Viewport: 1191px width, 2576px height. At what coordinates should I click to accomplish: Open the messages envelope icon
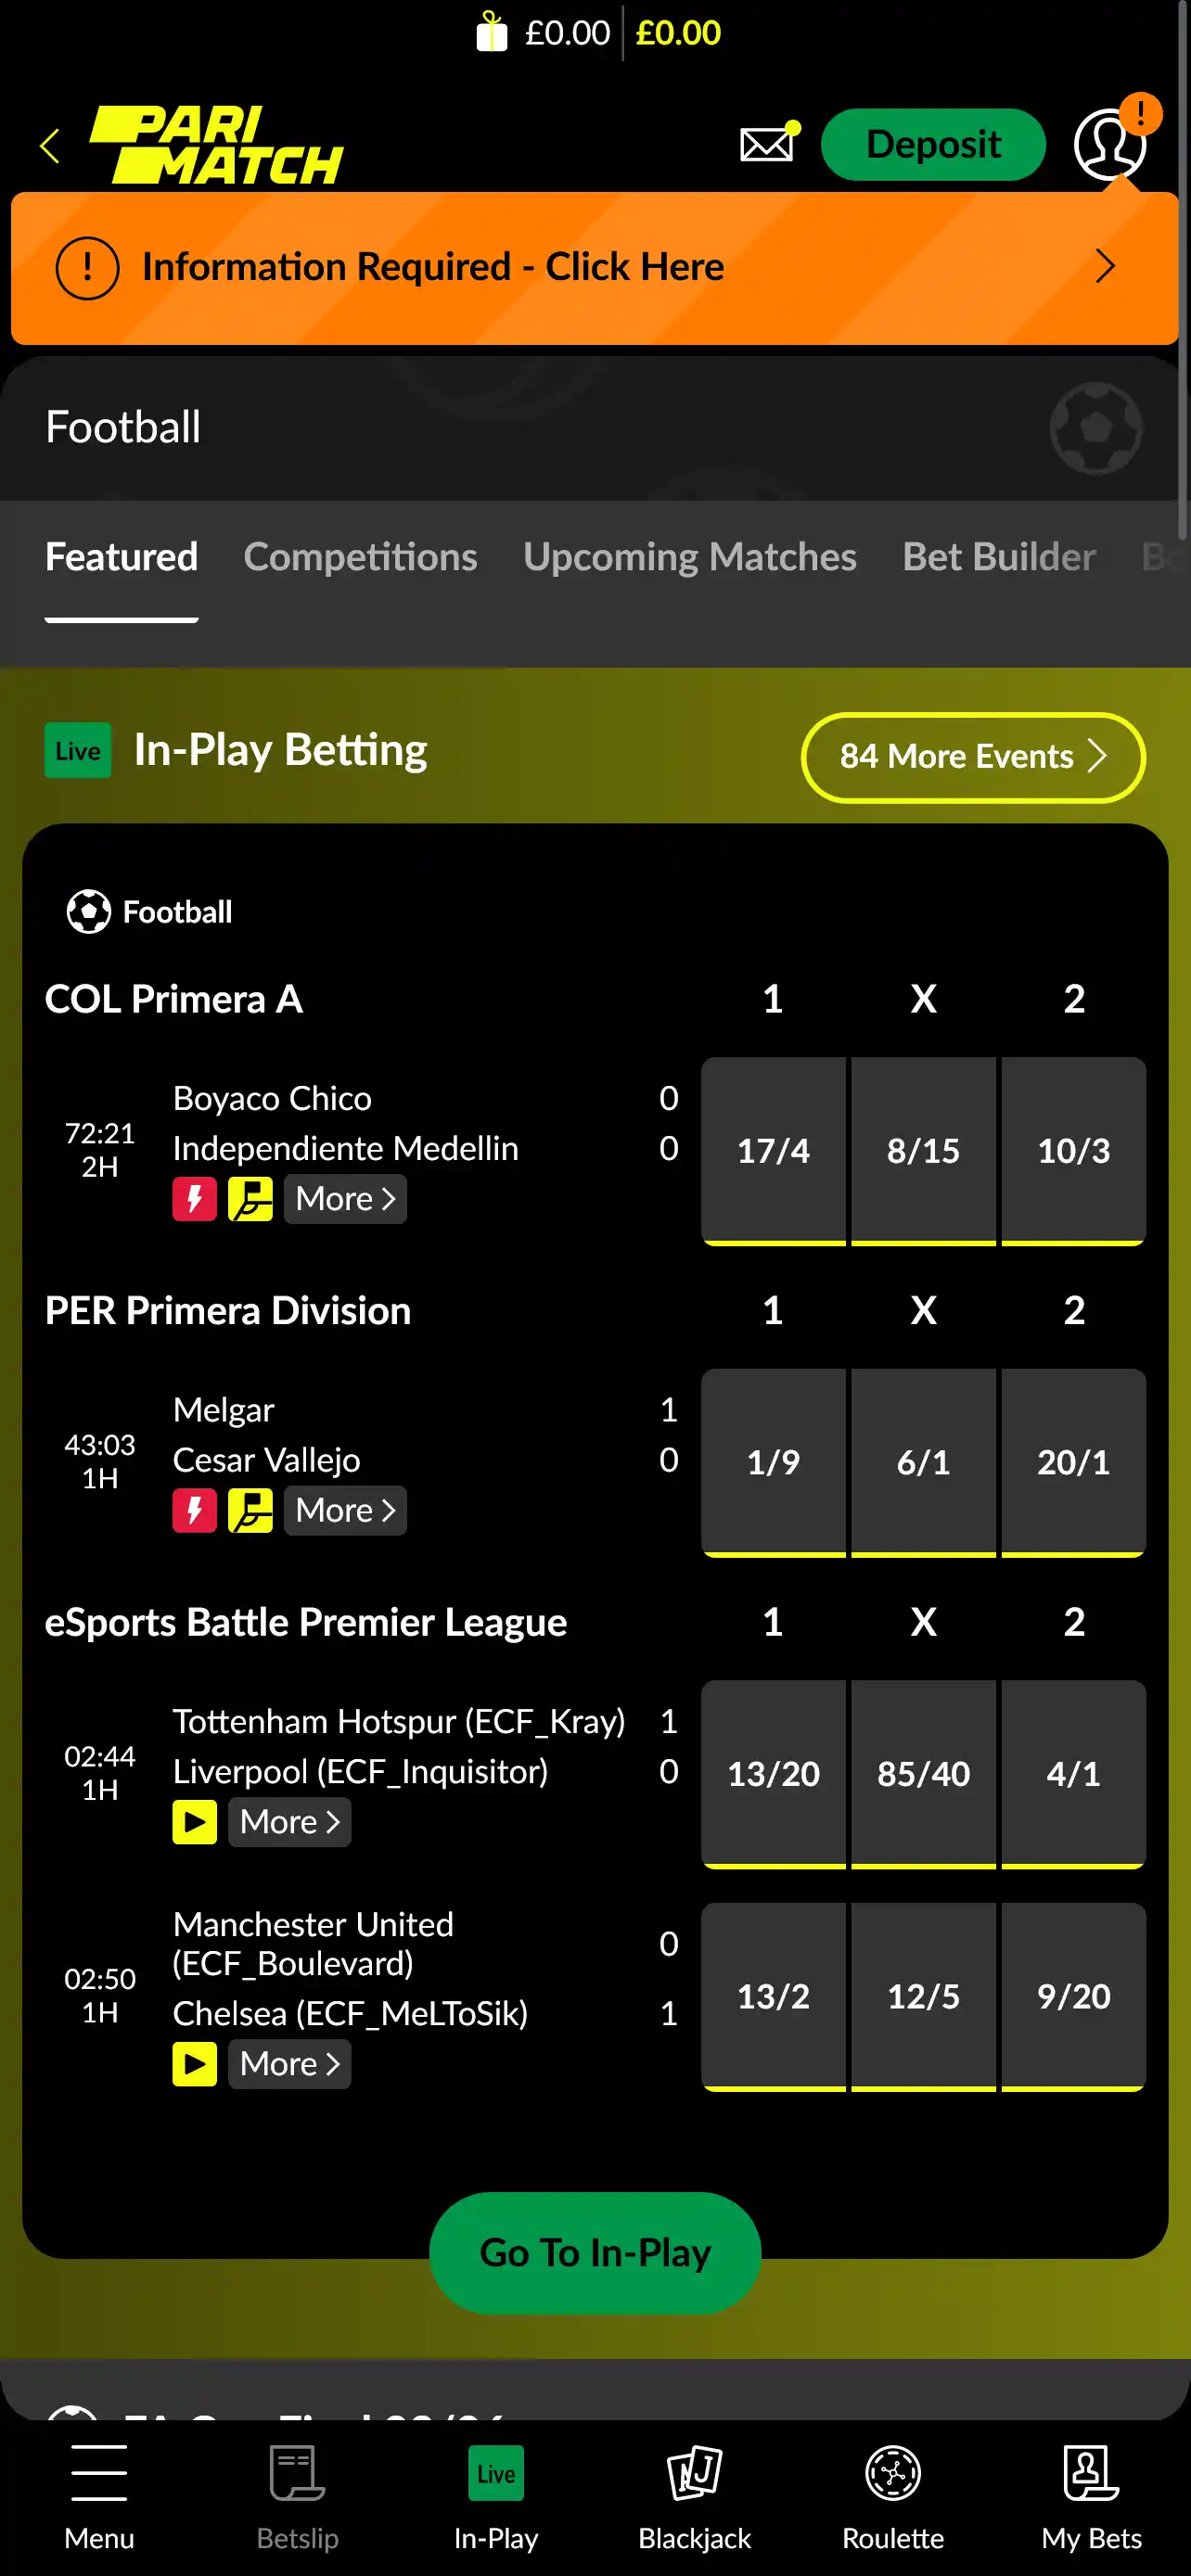pyautogui.click(x=767, y=144)
